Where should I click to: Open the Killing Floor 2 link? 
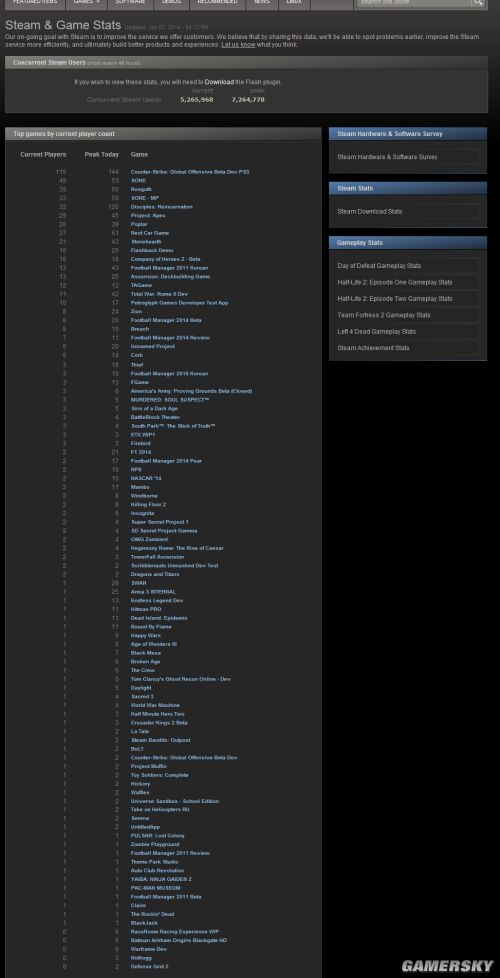click(148, 505)
